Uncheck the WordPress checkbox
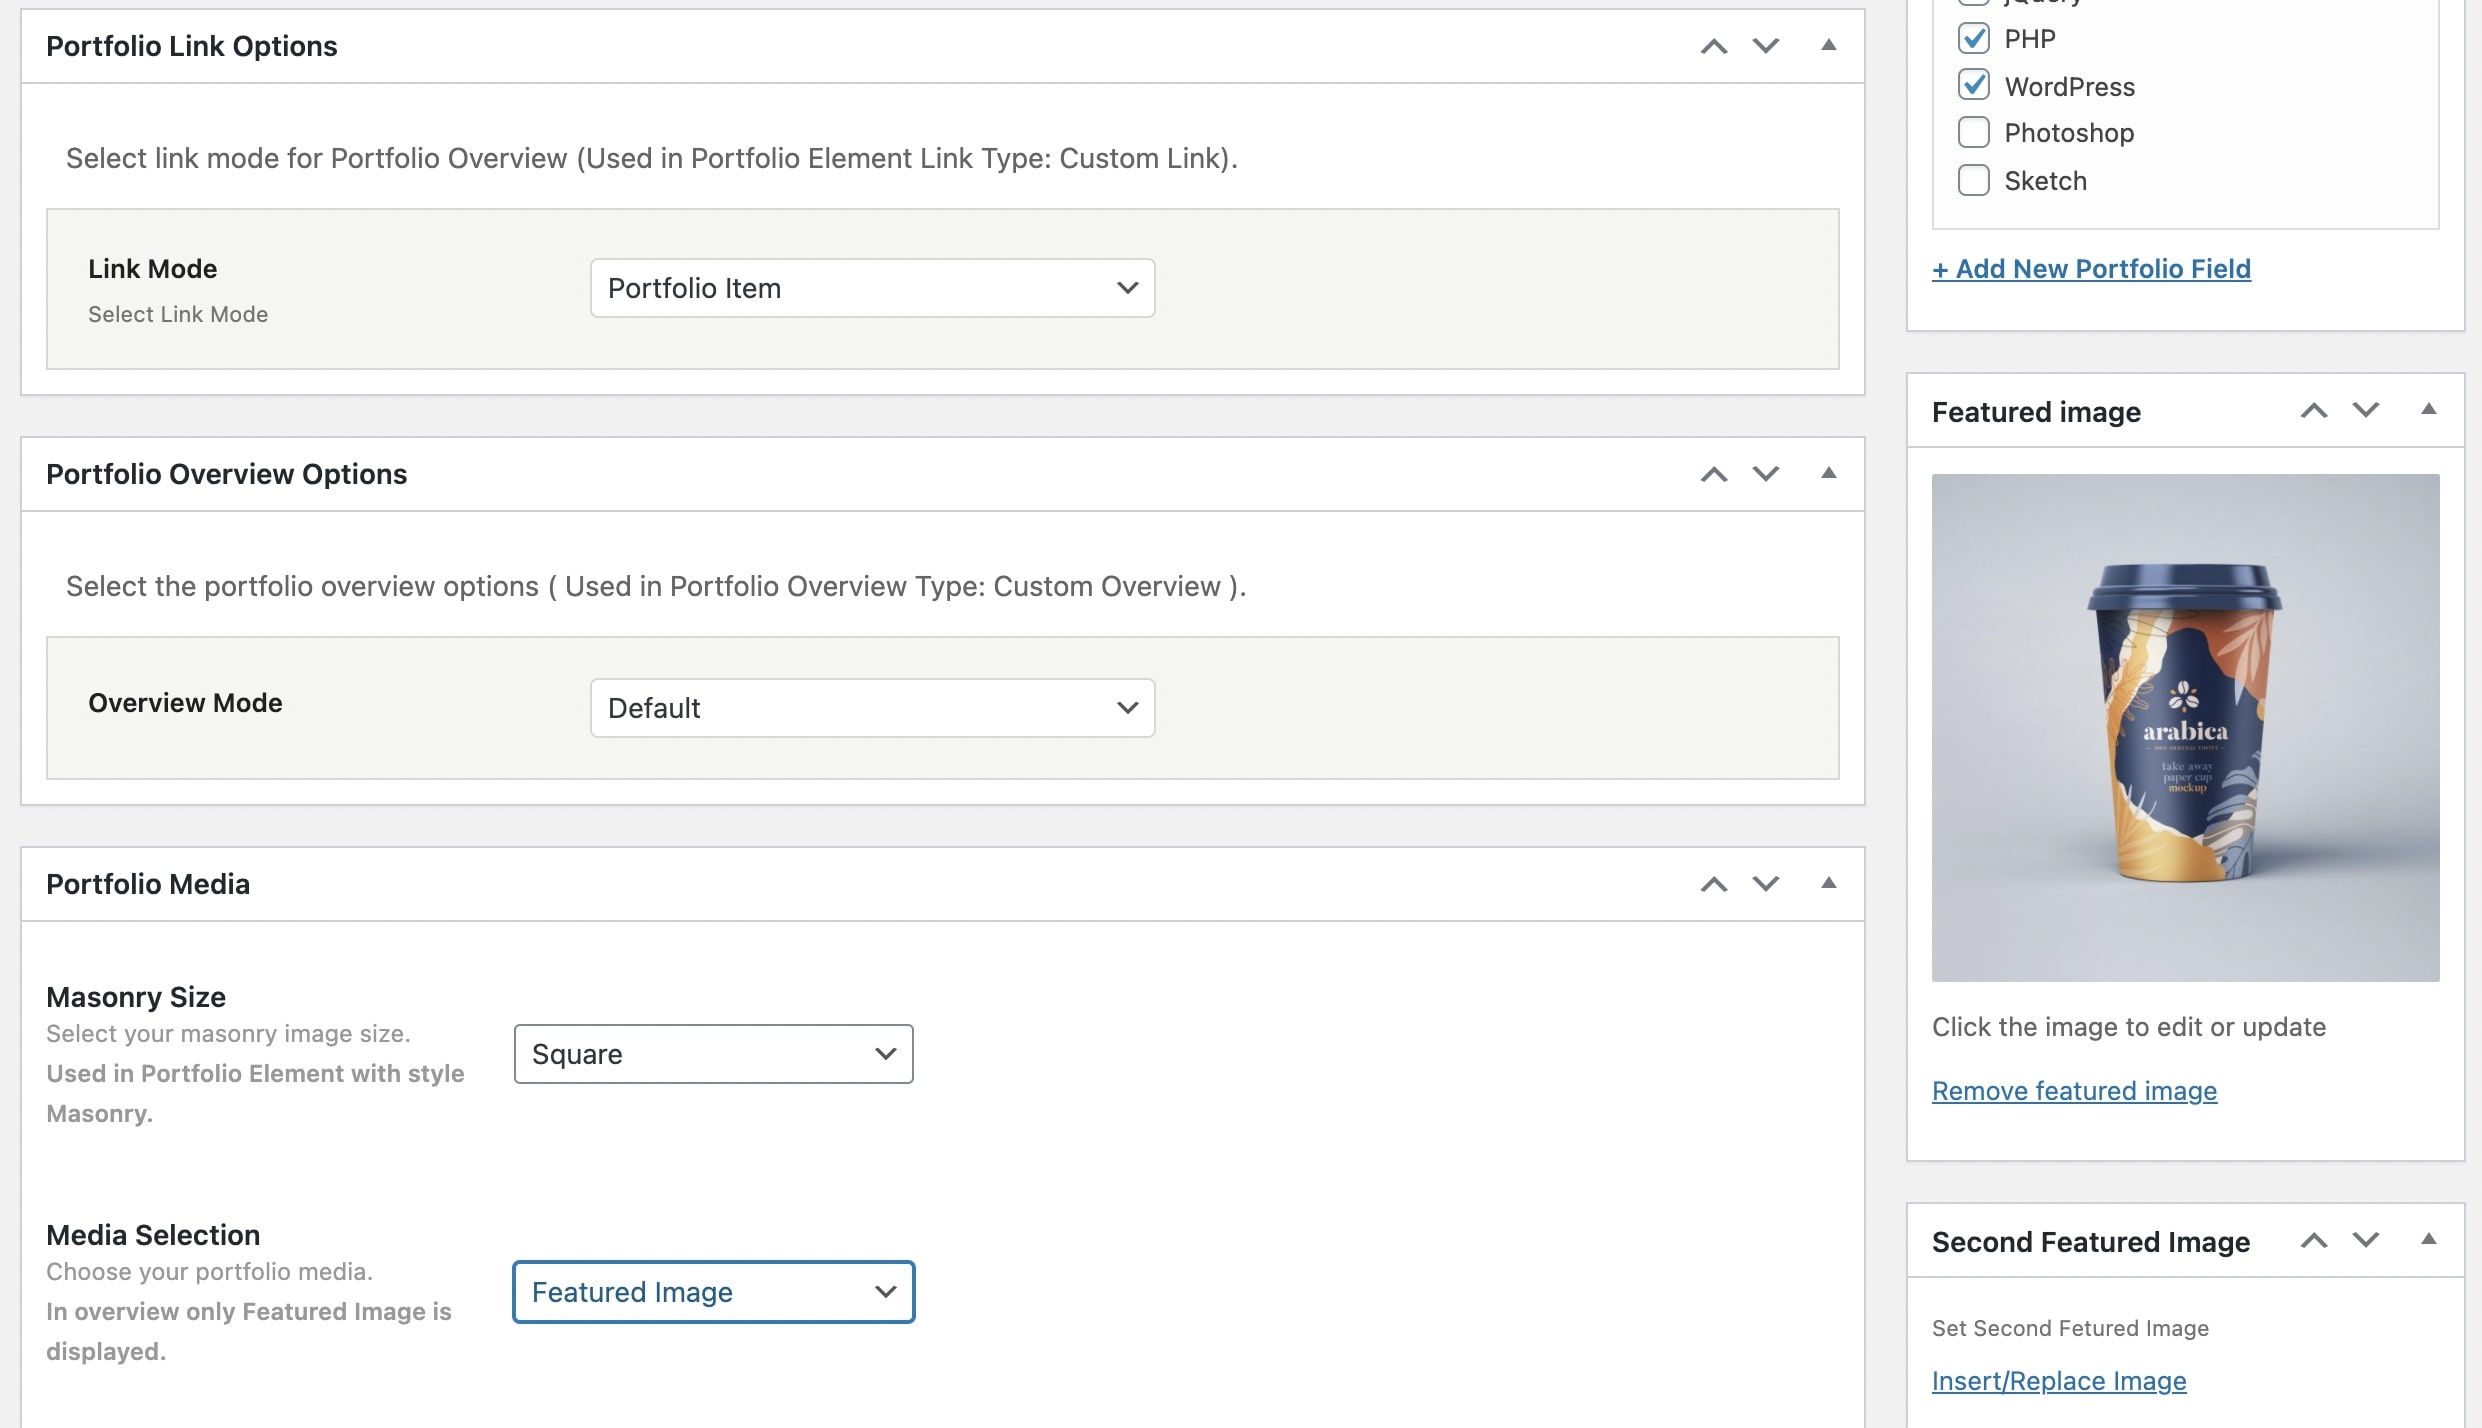 click(x=1974, y=86)
